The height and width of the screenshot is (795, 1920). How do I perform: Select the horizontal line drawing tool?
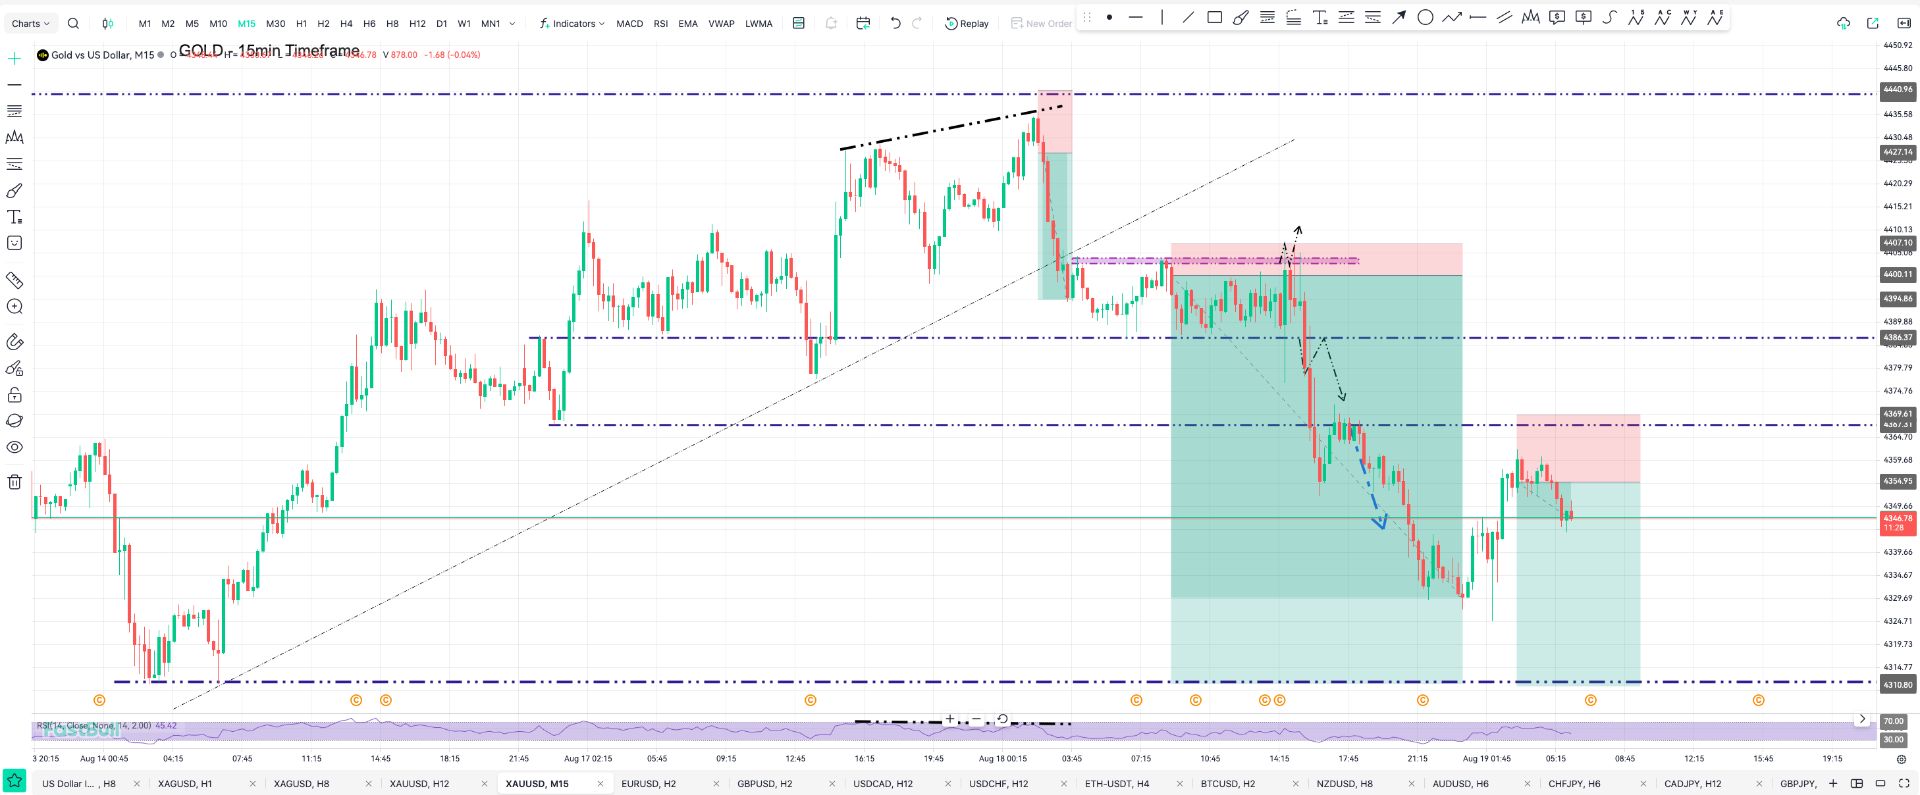(x=1135, y=17)
